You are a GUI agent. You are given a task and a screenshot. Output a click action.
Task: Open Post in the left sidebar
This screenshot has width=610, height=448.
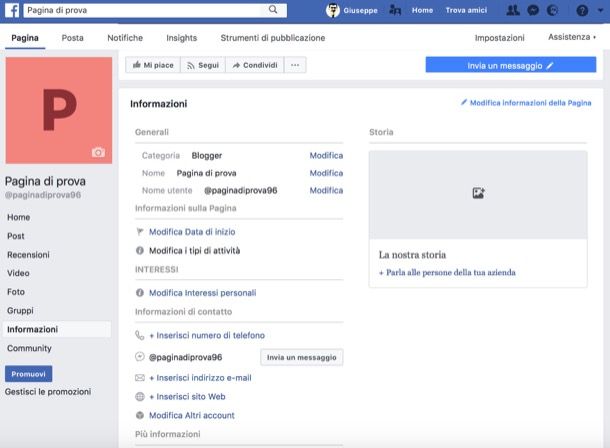(16, 236)
